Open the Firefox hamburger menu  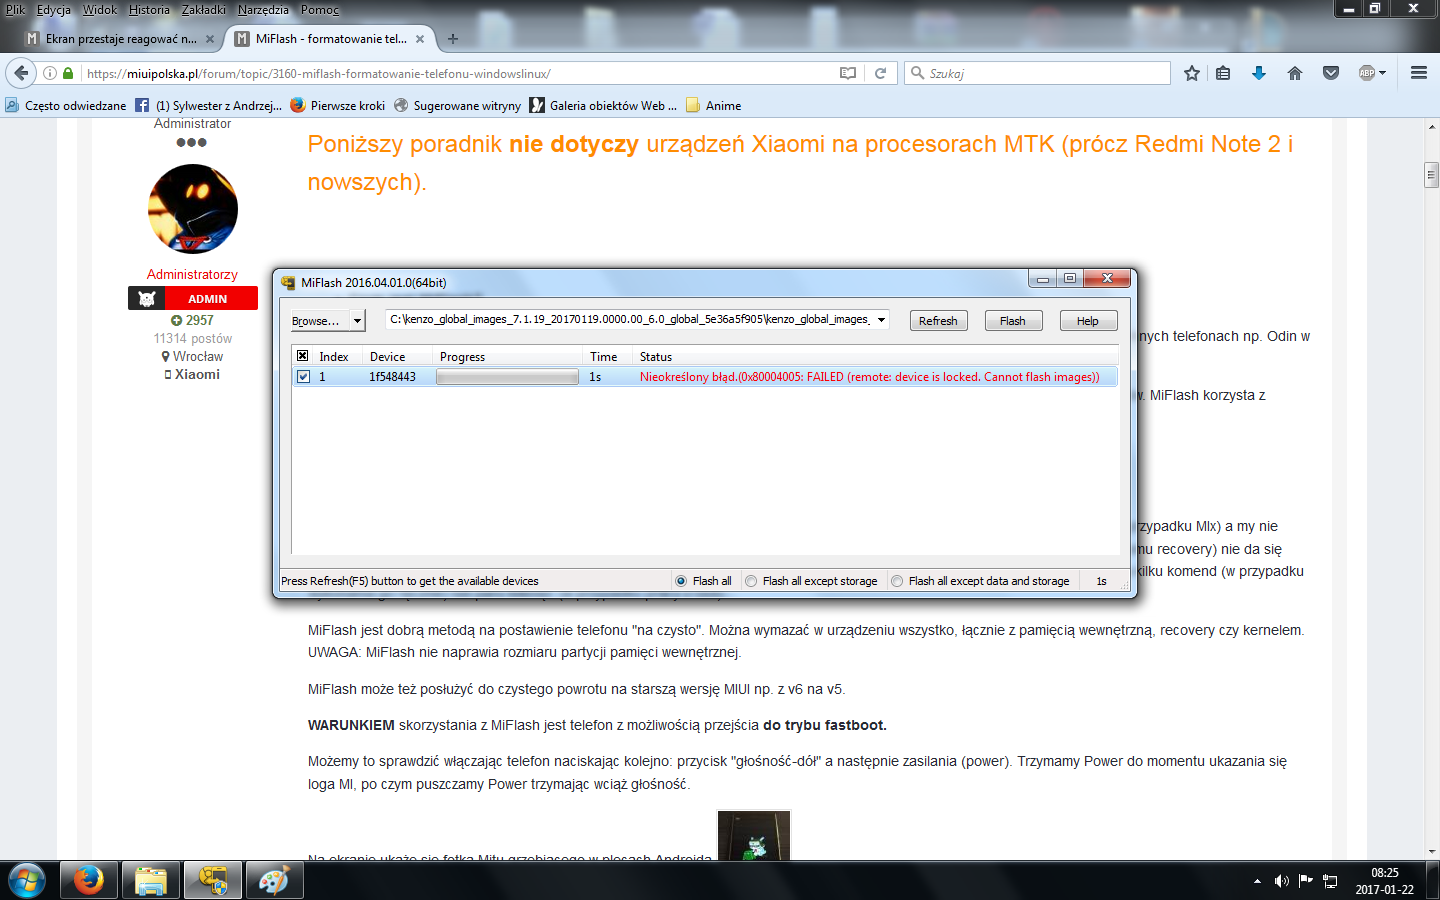tap(1418, 73)
